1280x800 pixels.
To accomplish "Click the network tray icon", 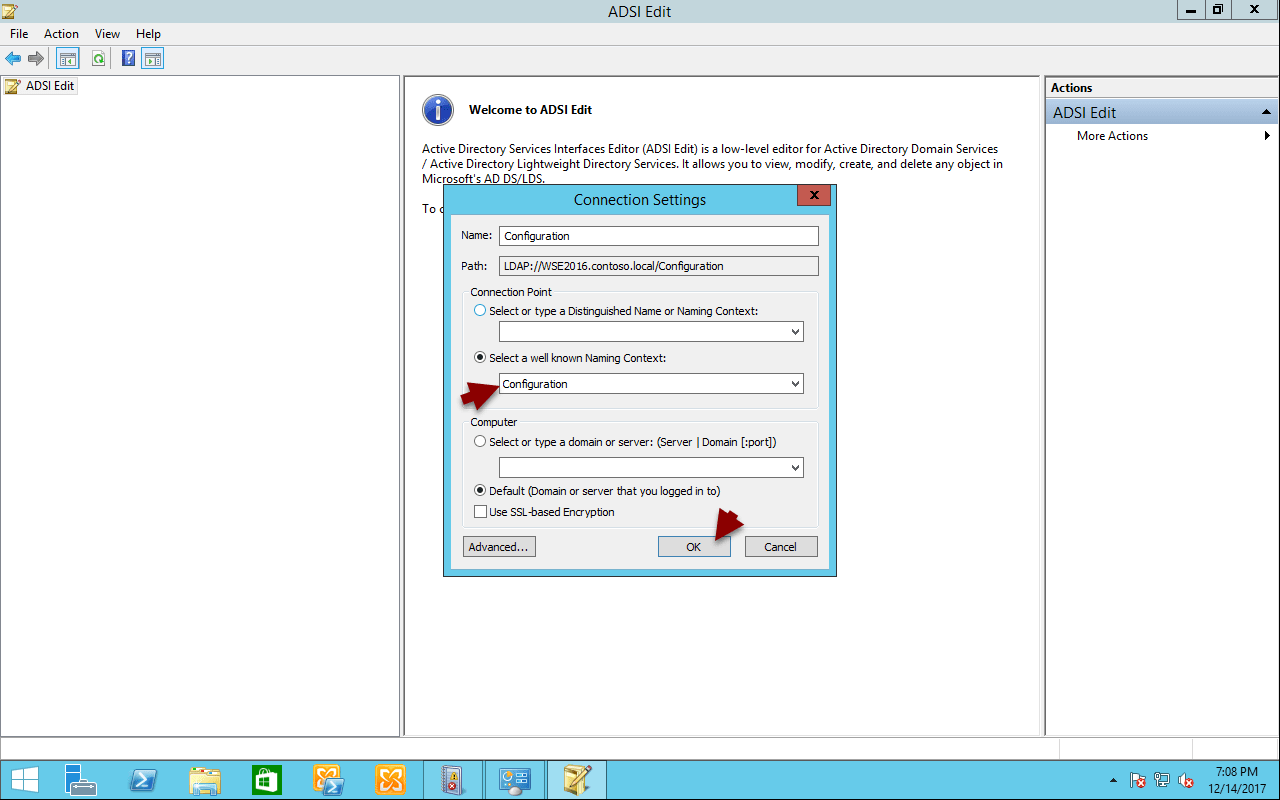I will pos(1162,781).
